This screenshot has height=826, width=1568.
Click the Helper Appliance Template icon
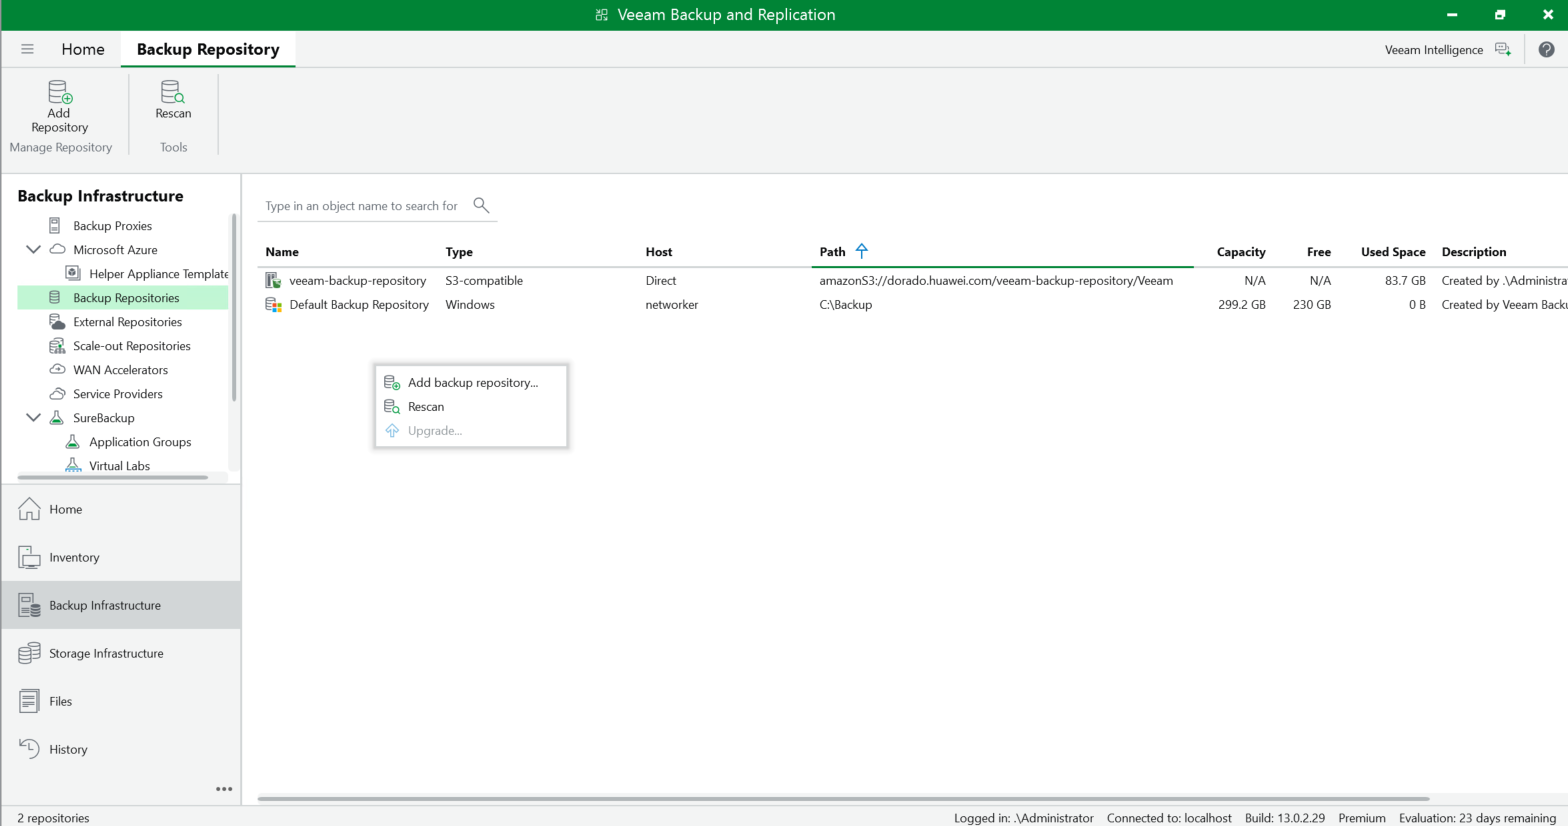tap(73, 273)
